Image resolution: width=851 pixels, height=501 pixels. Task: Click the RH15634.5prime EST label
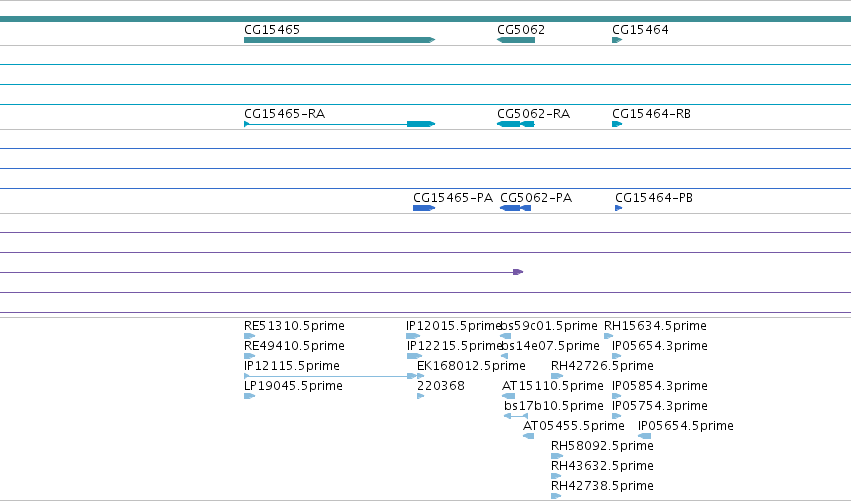pos(655,326)
